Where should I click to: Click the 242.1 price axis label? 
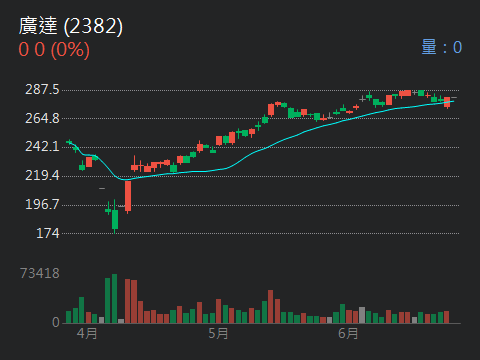point(42,146)
